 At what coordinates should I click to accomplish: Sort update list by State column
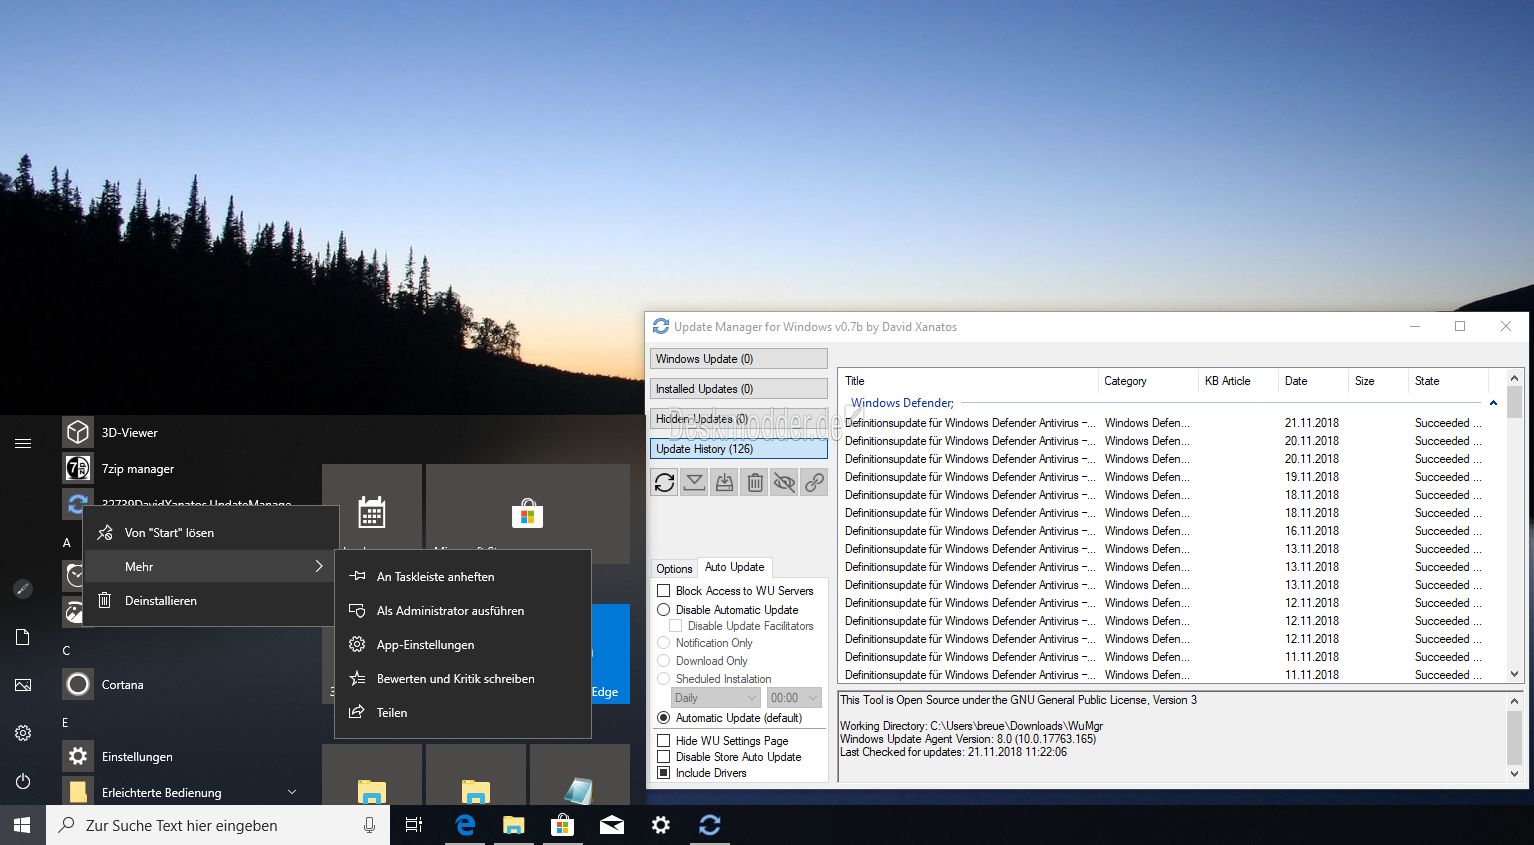coord(1448,381)
